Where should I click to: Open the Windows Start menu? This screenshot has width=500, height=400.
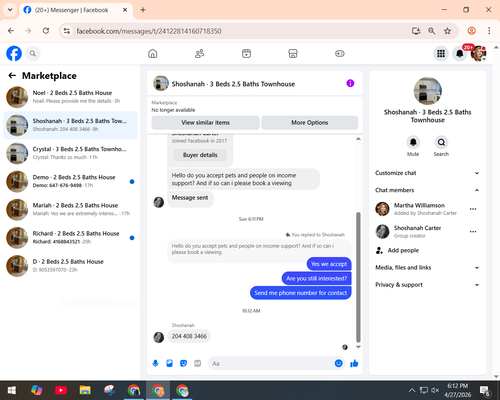pyautogui.click(x=12, y=390)
